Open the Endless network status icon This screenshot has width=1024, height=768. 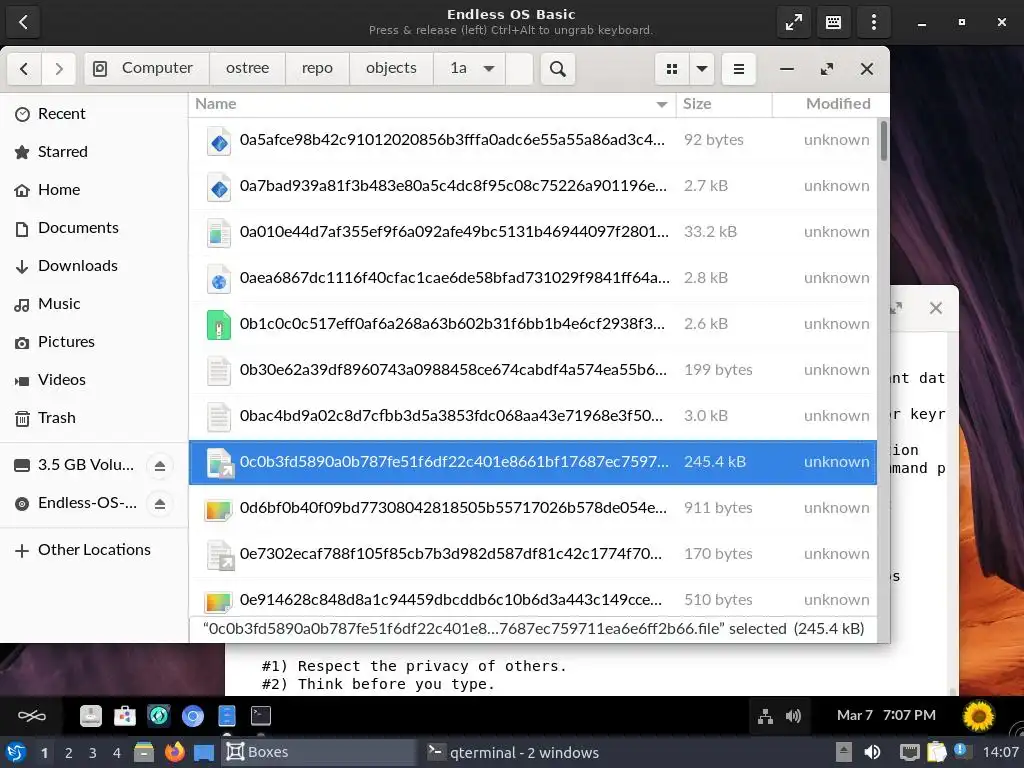click(765, 716)
